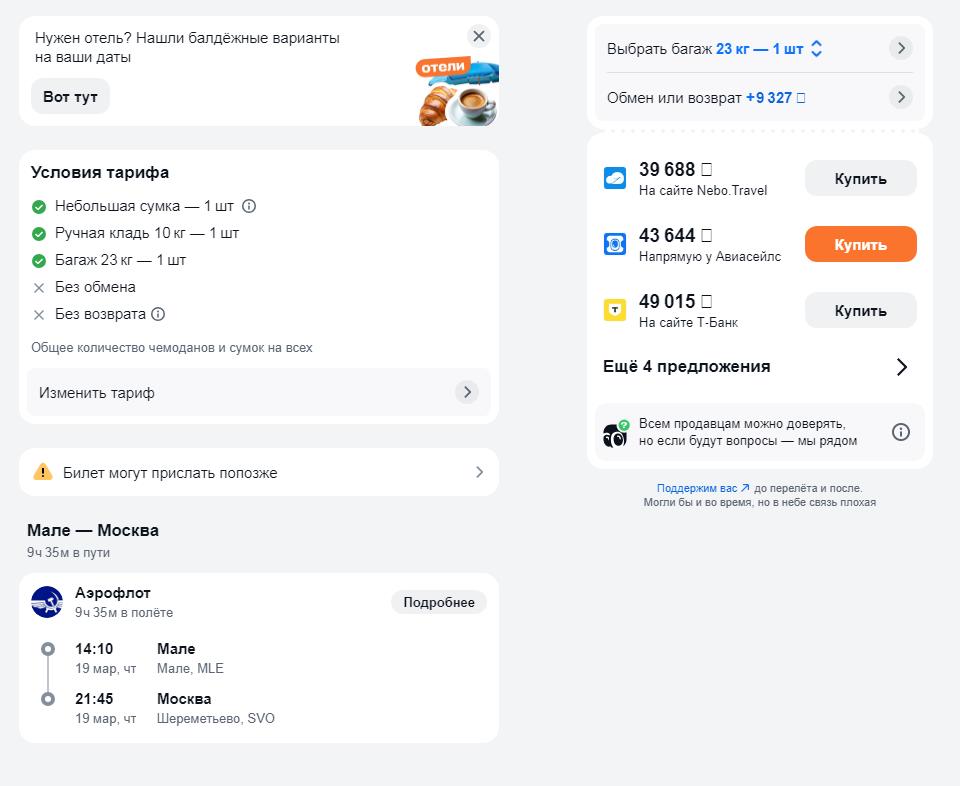Open Изменить тариф row
Image resolution: width=960 pixels, height=786 pixels.
coord(258,392)
